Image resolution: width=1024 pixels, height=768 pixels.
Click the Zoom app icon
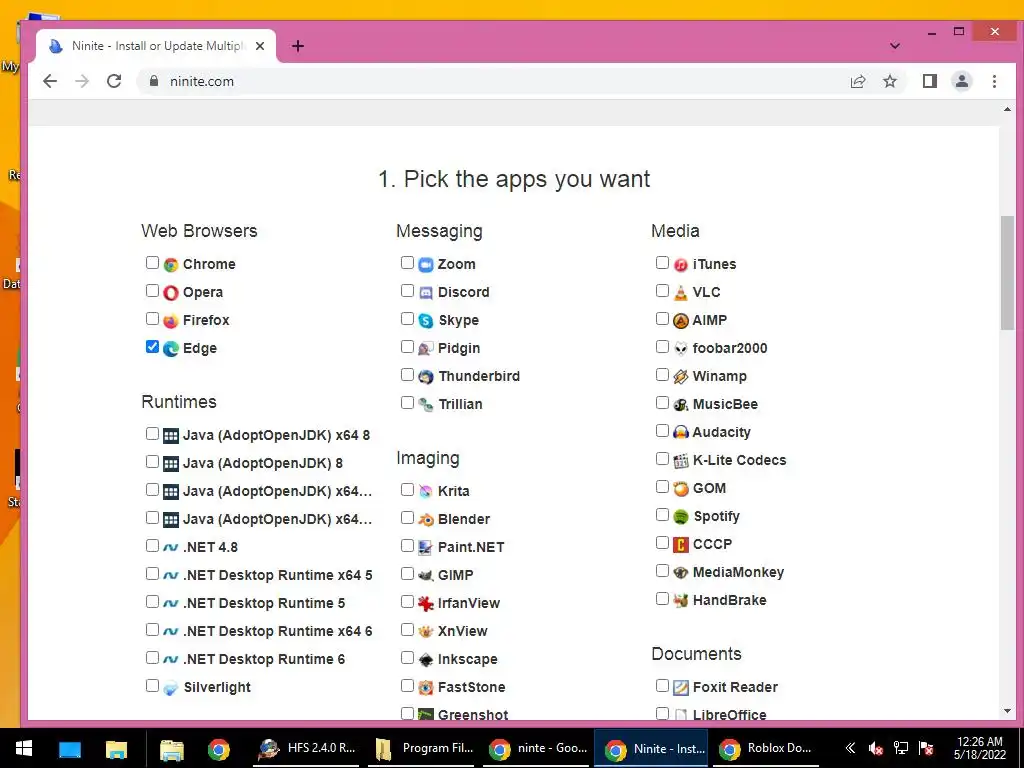426,264
